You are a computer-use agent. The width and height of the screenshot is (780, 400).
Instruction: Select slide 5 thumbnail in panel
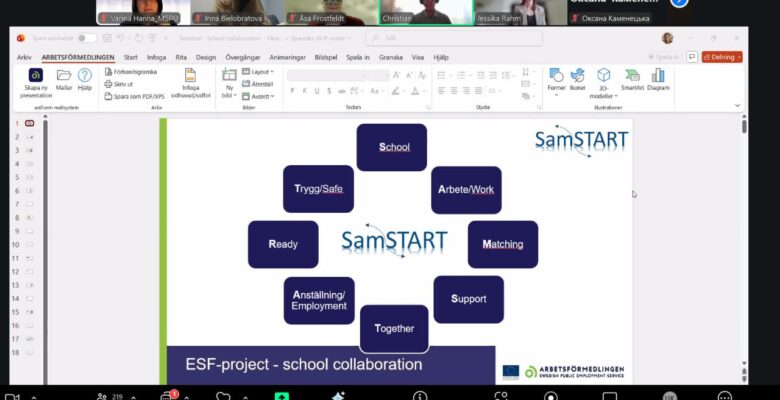30,176
